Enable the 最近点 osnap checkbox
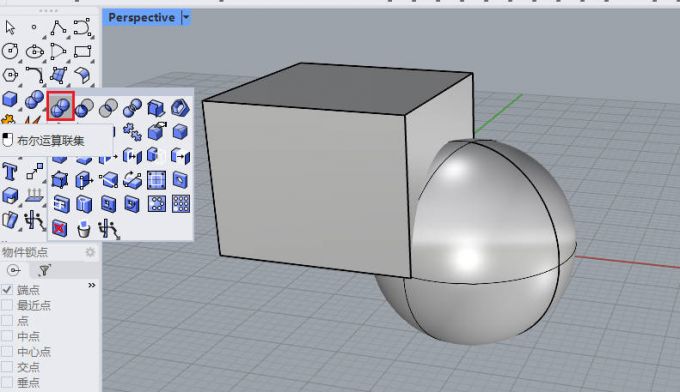The height and width of the screenshot is (392, 680). (7, 305)
